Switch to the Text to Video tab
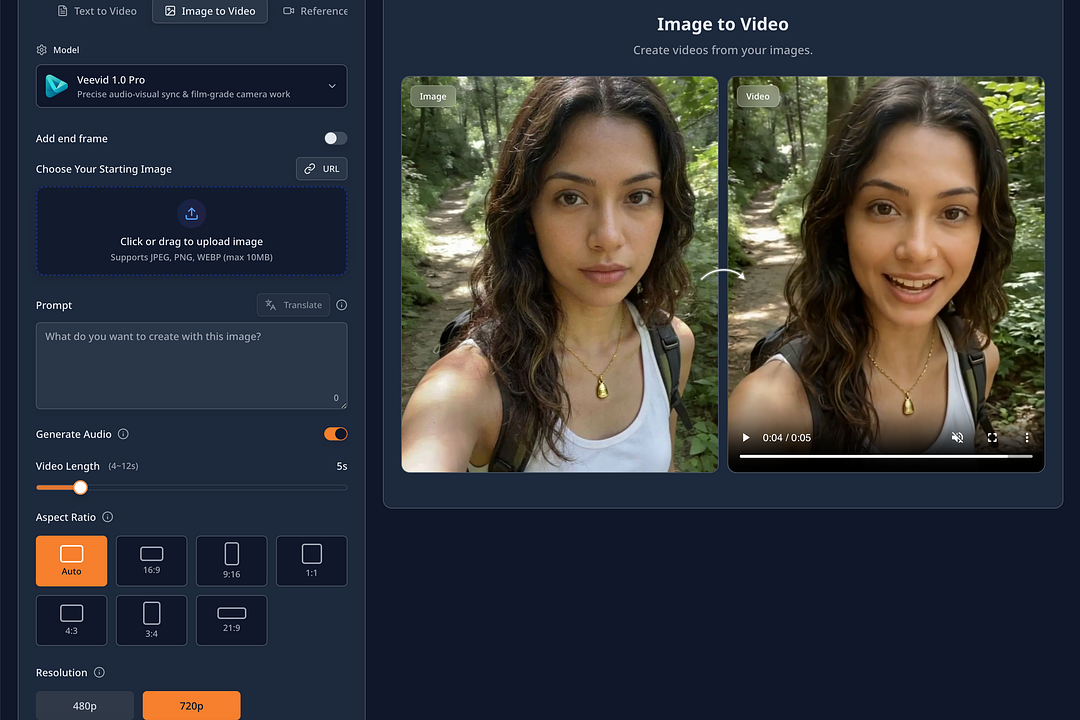Viewport: 1080px width, 720px height. [x=97, y=11]
